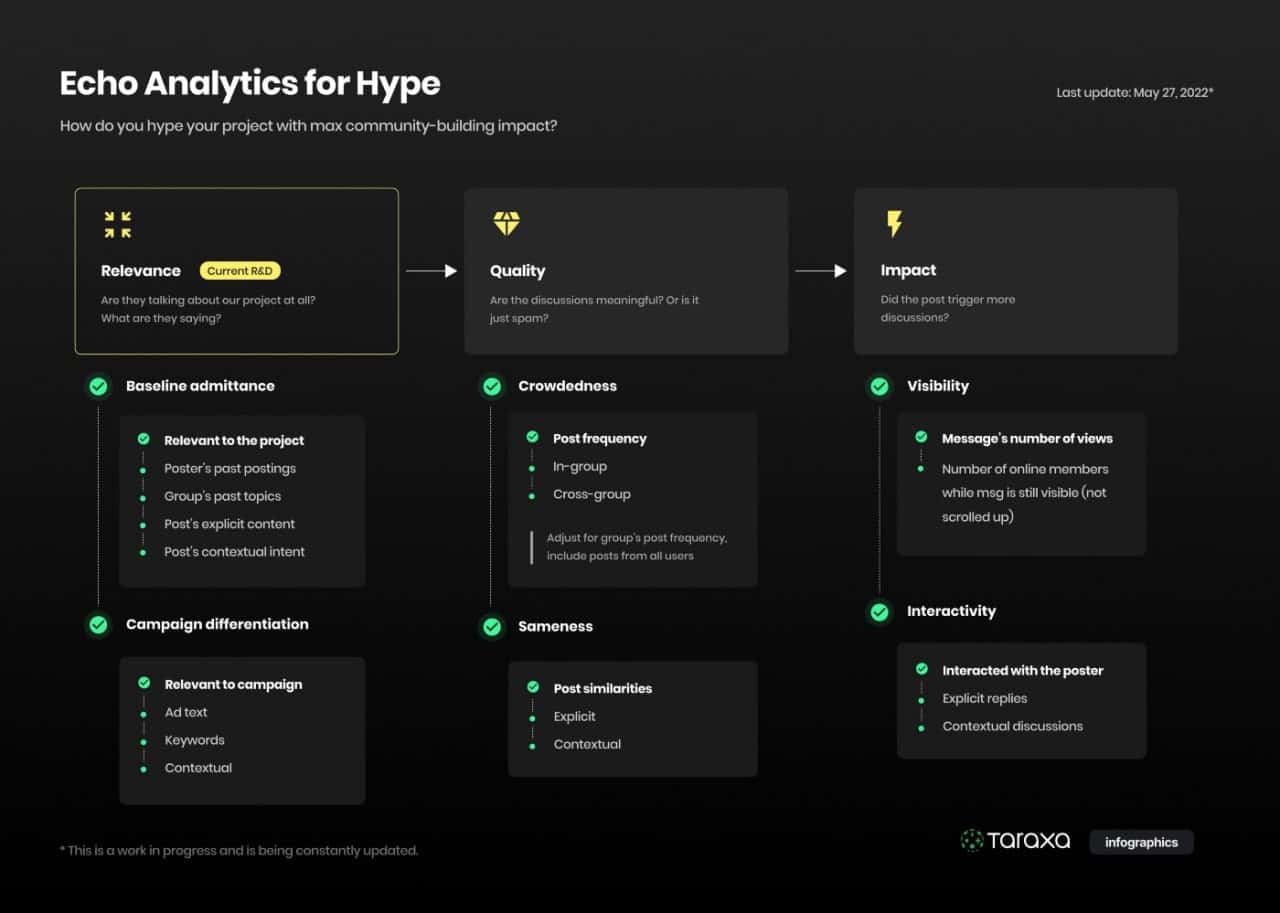Screen dimensions: 1280x913
Task: Click the check next to Post frequency
Action: click(532, 437)
